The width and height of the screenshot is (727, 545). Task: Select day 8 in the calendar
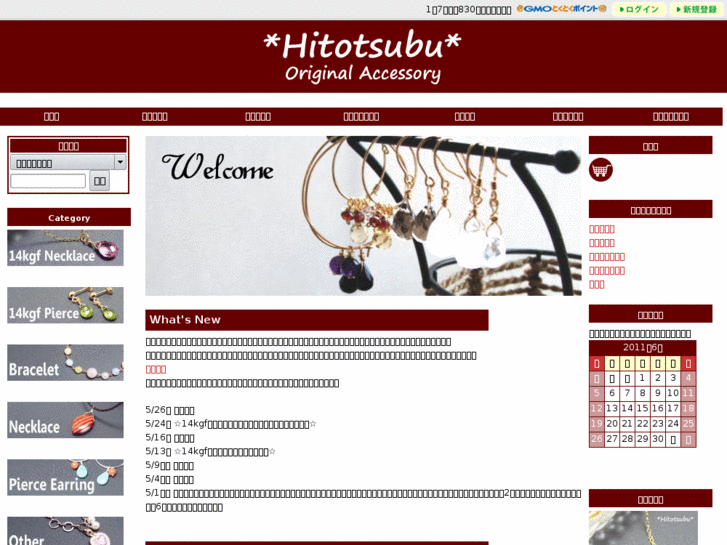[642, 393]
